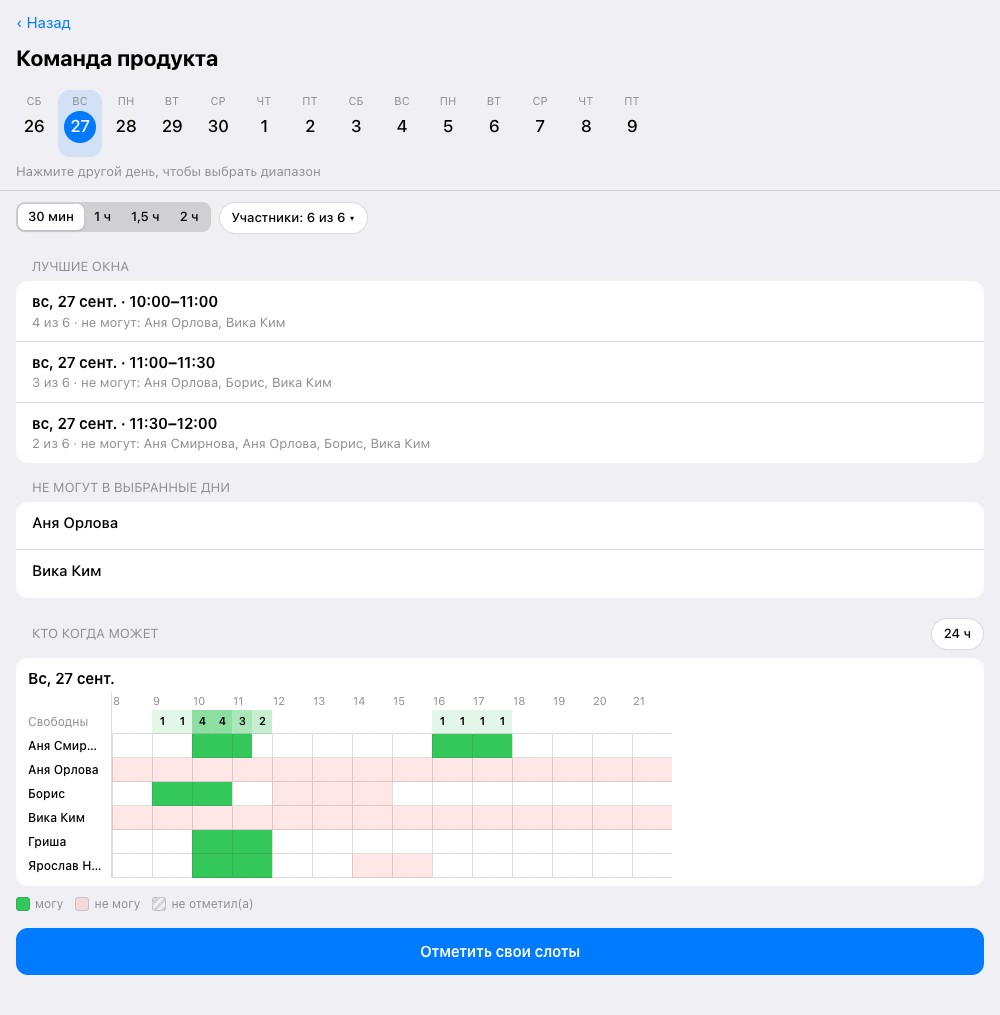1000x1015 pixels.
Task: Click Аня Смирнова's green 16:00 slot
Action: [443, 746]
